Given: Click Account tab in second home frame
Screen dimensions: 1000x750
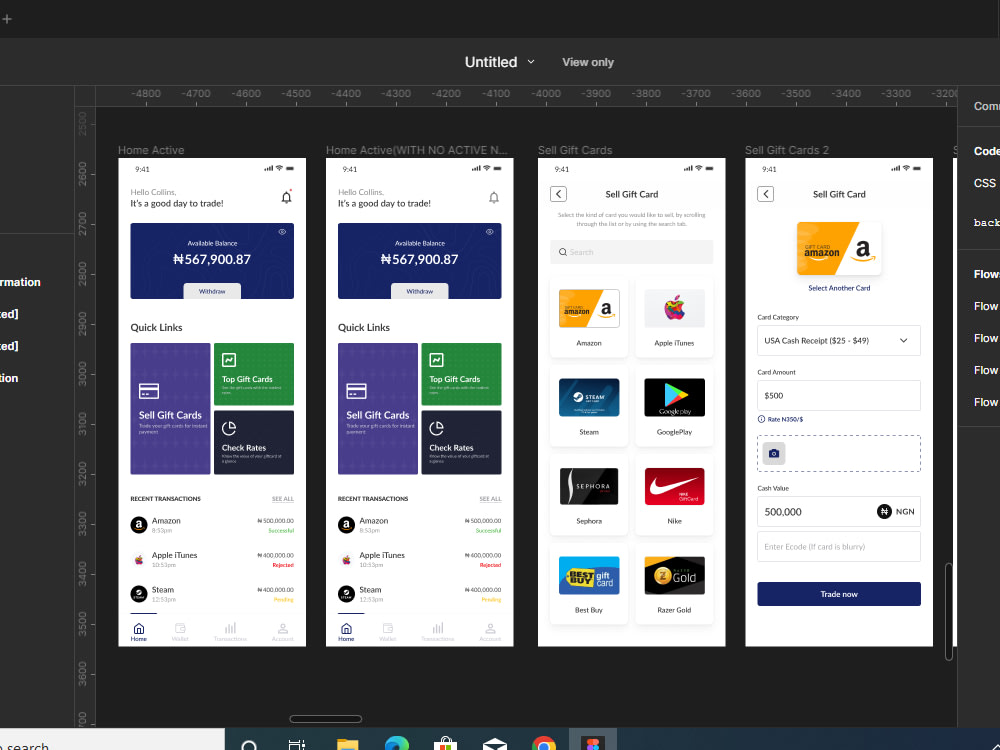Looking at the screenshot, I should coord(490,632).
